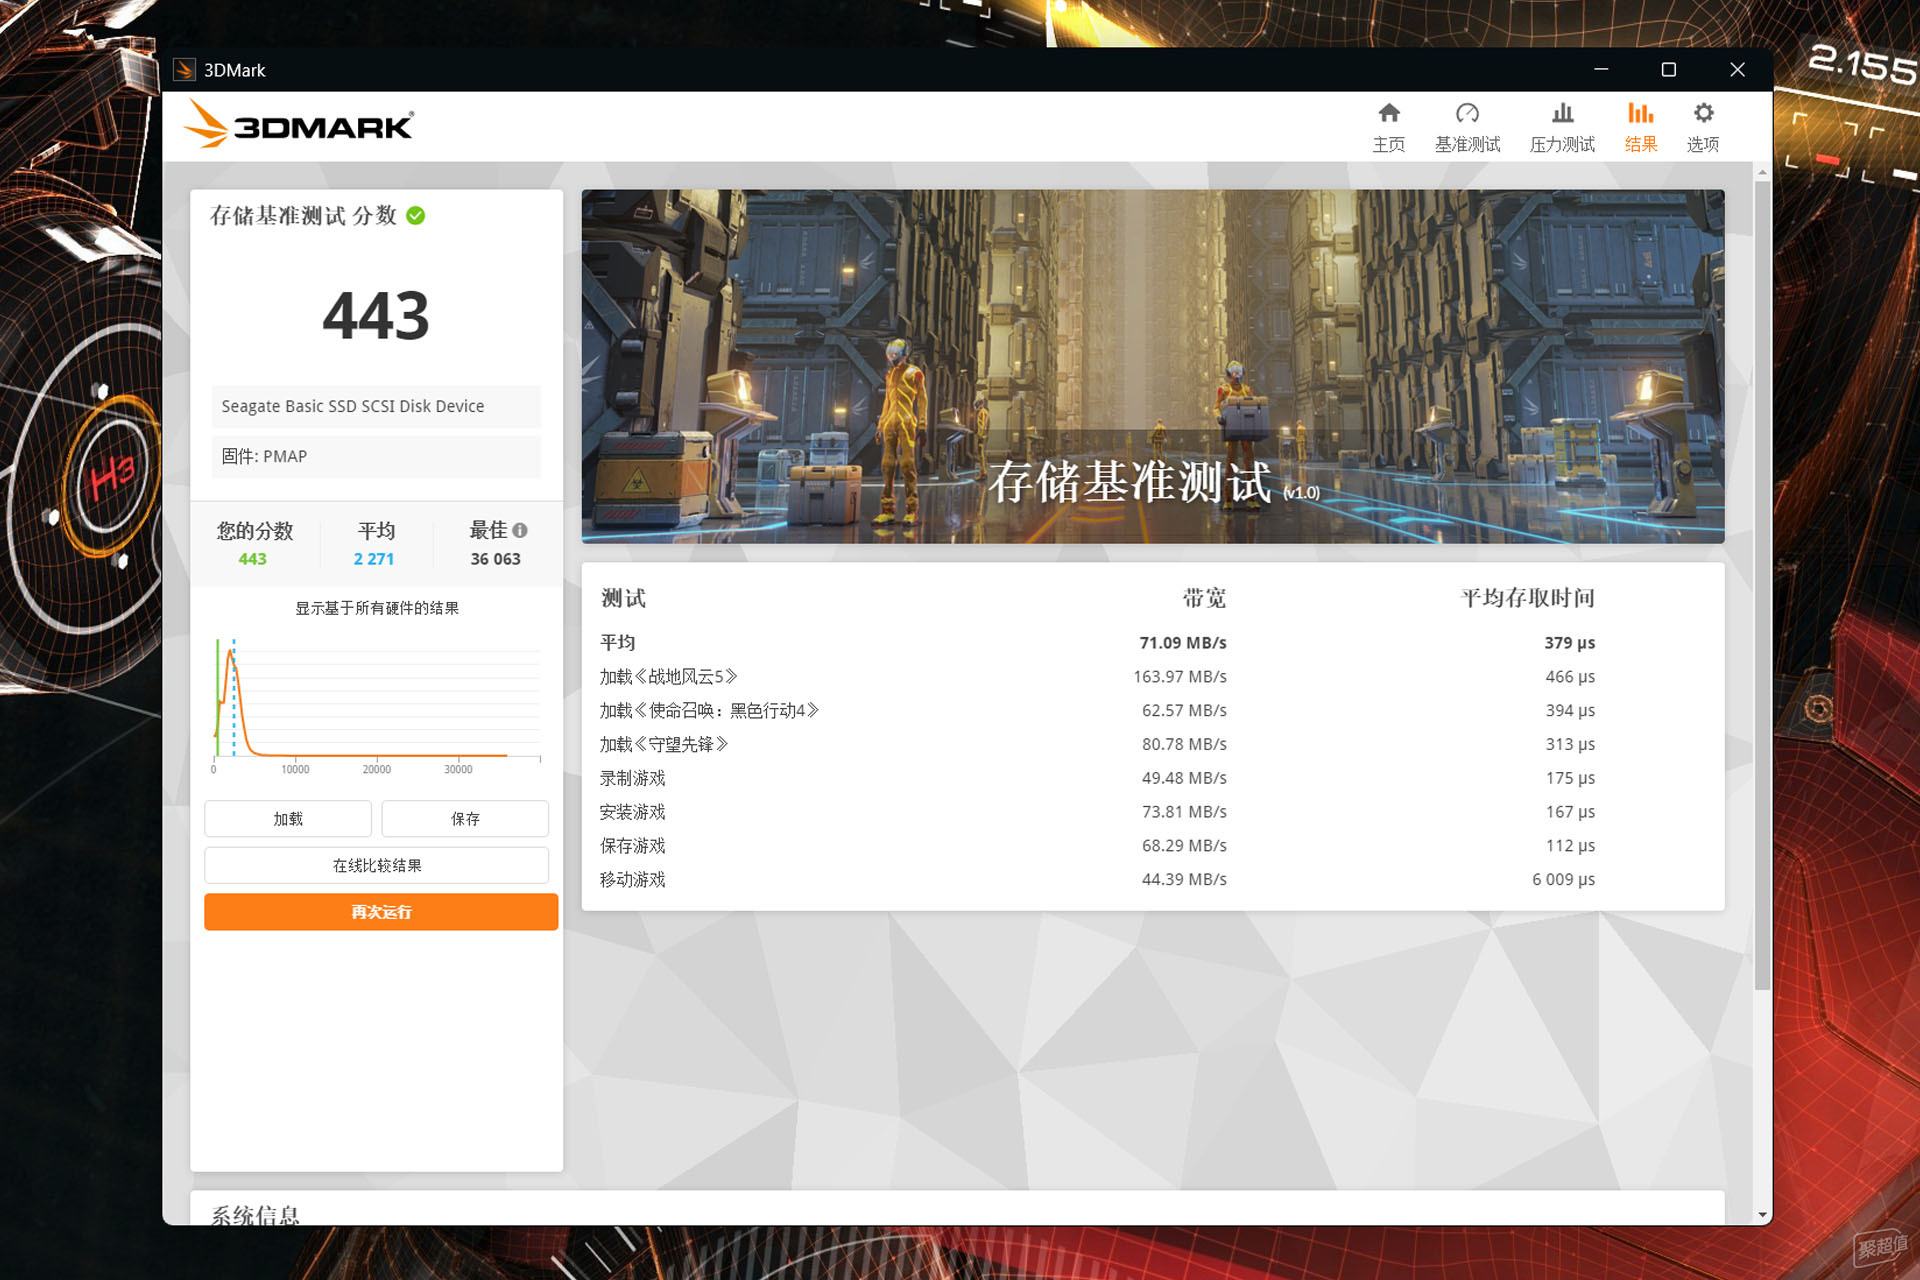This screenshot has width=1920, height=1280.
Task: Click the '394 µs' access time value
Action: pyautogui.click(x=1570, y=711)
